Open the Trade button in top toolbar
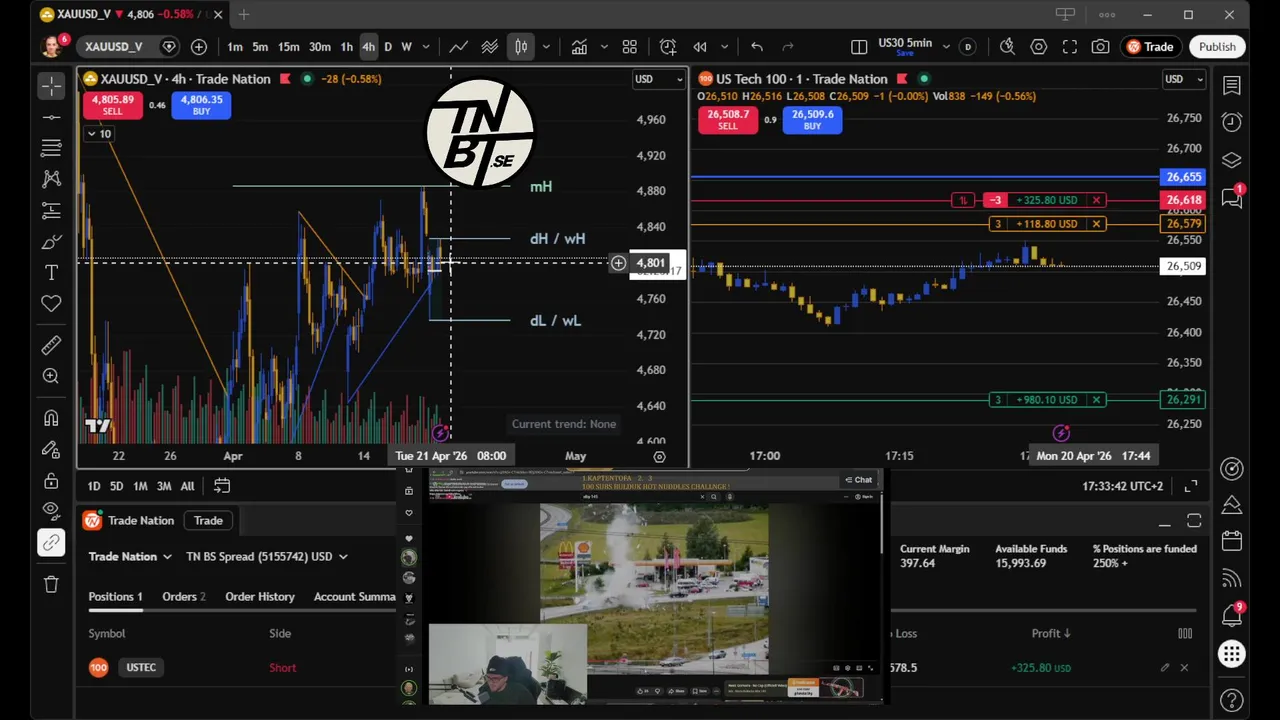This screenshot has height=720, width=1280. [1150, 47]
